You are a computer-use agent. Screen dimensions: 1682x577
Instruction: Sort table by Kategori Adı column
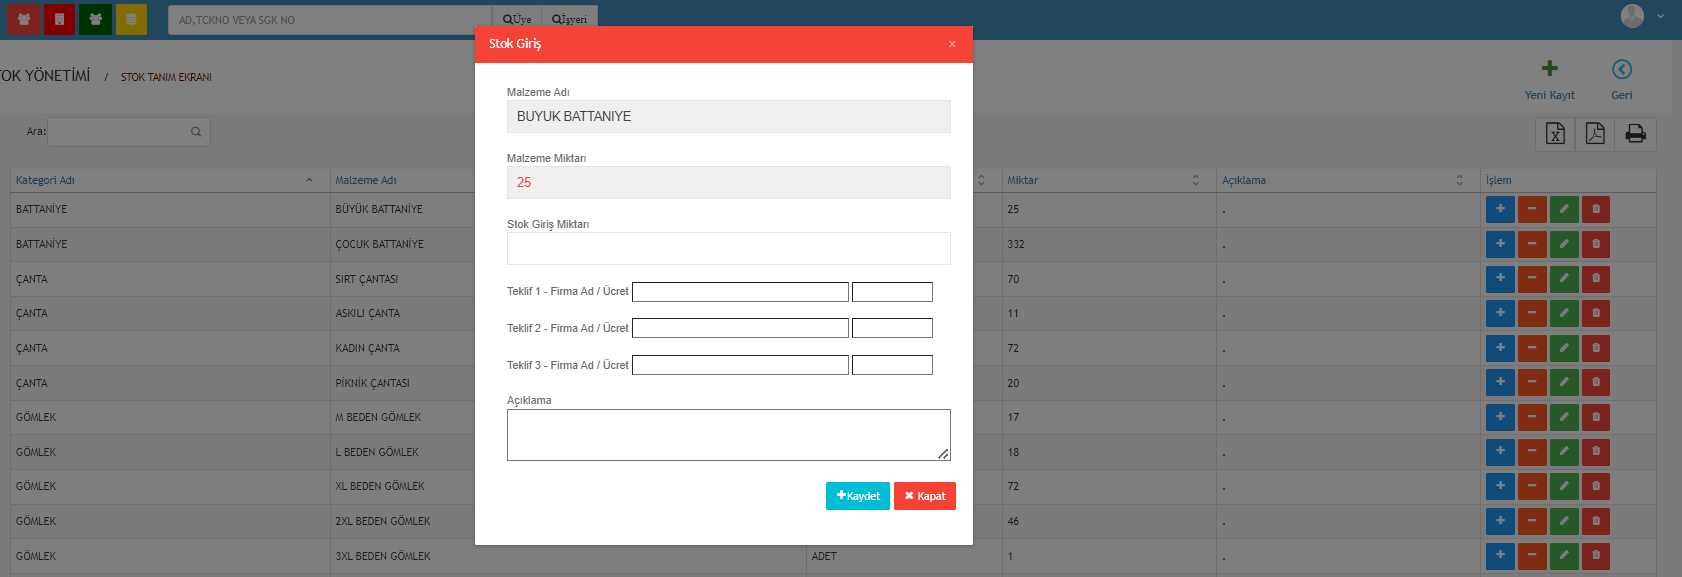click(x=45, y=180)
